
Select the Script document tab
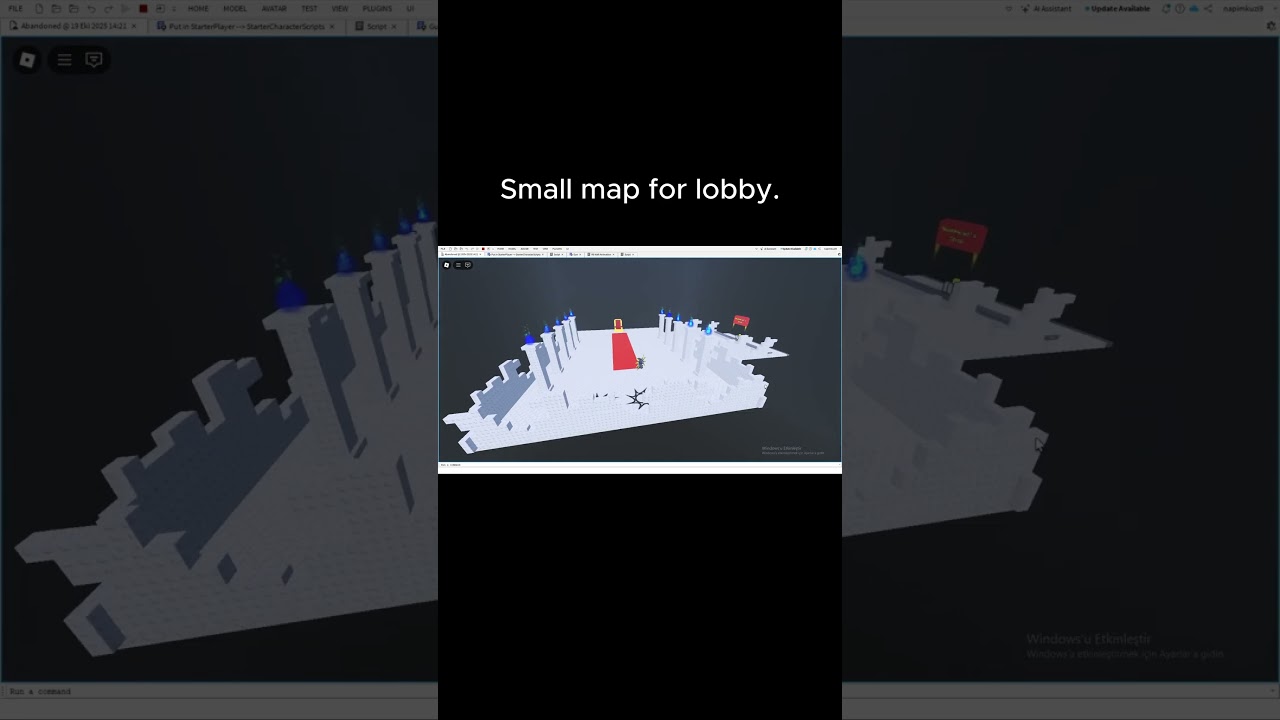click(377, 26)
